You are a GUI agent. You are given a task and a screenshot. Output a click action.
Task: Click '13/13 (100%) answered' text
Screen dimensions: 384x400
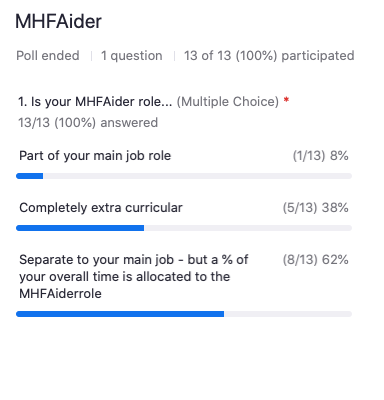tap(88, 123)
